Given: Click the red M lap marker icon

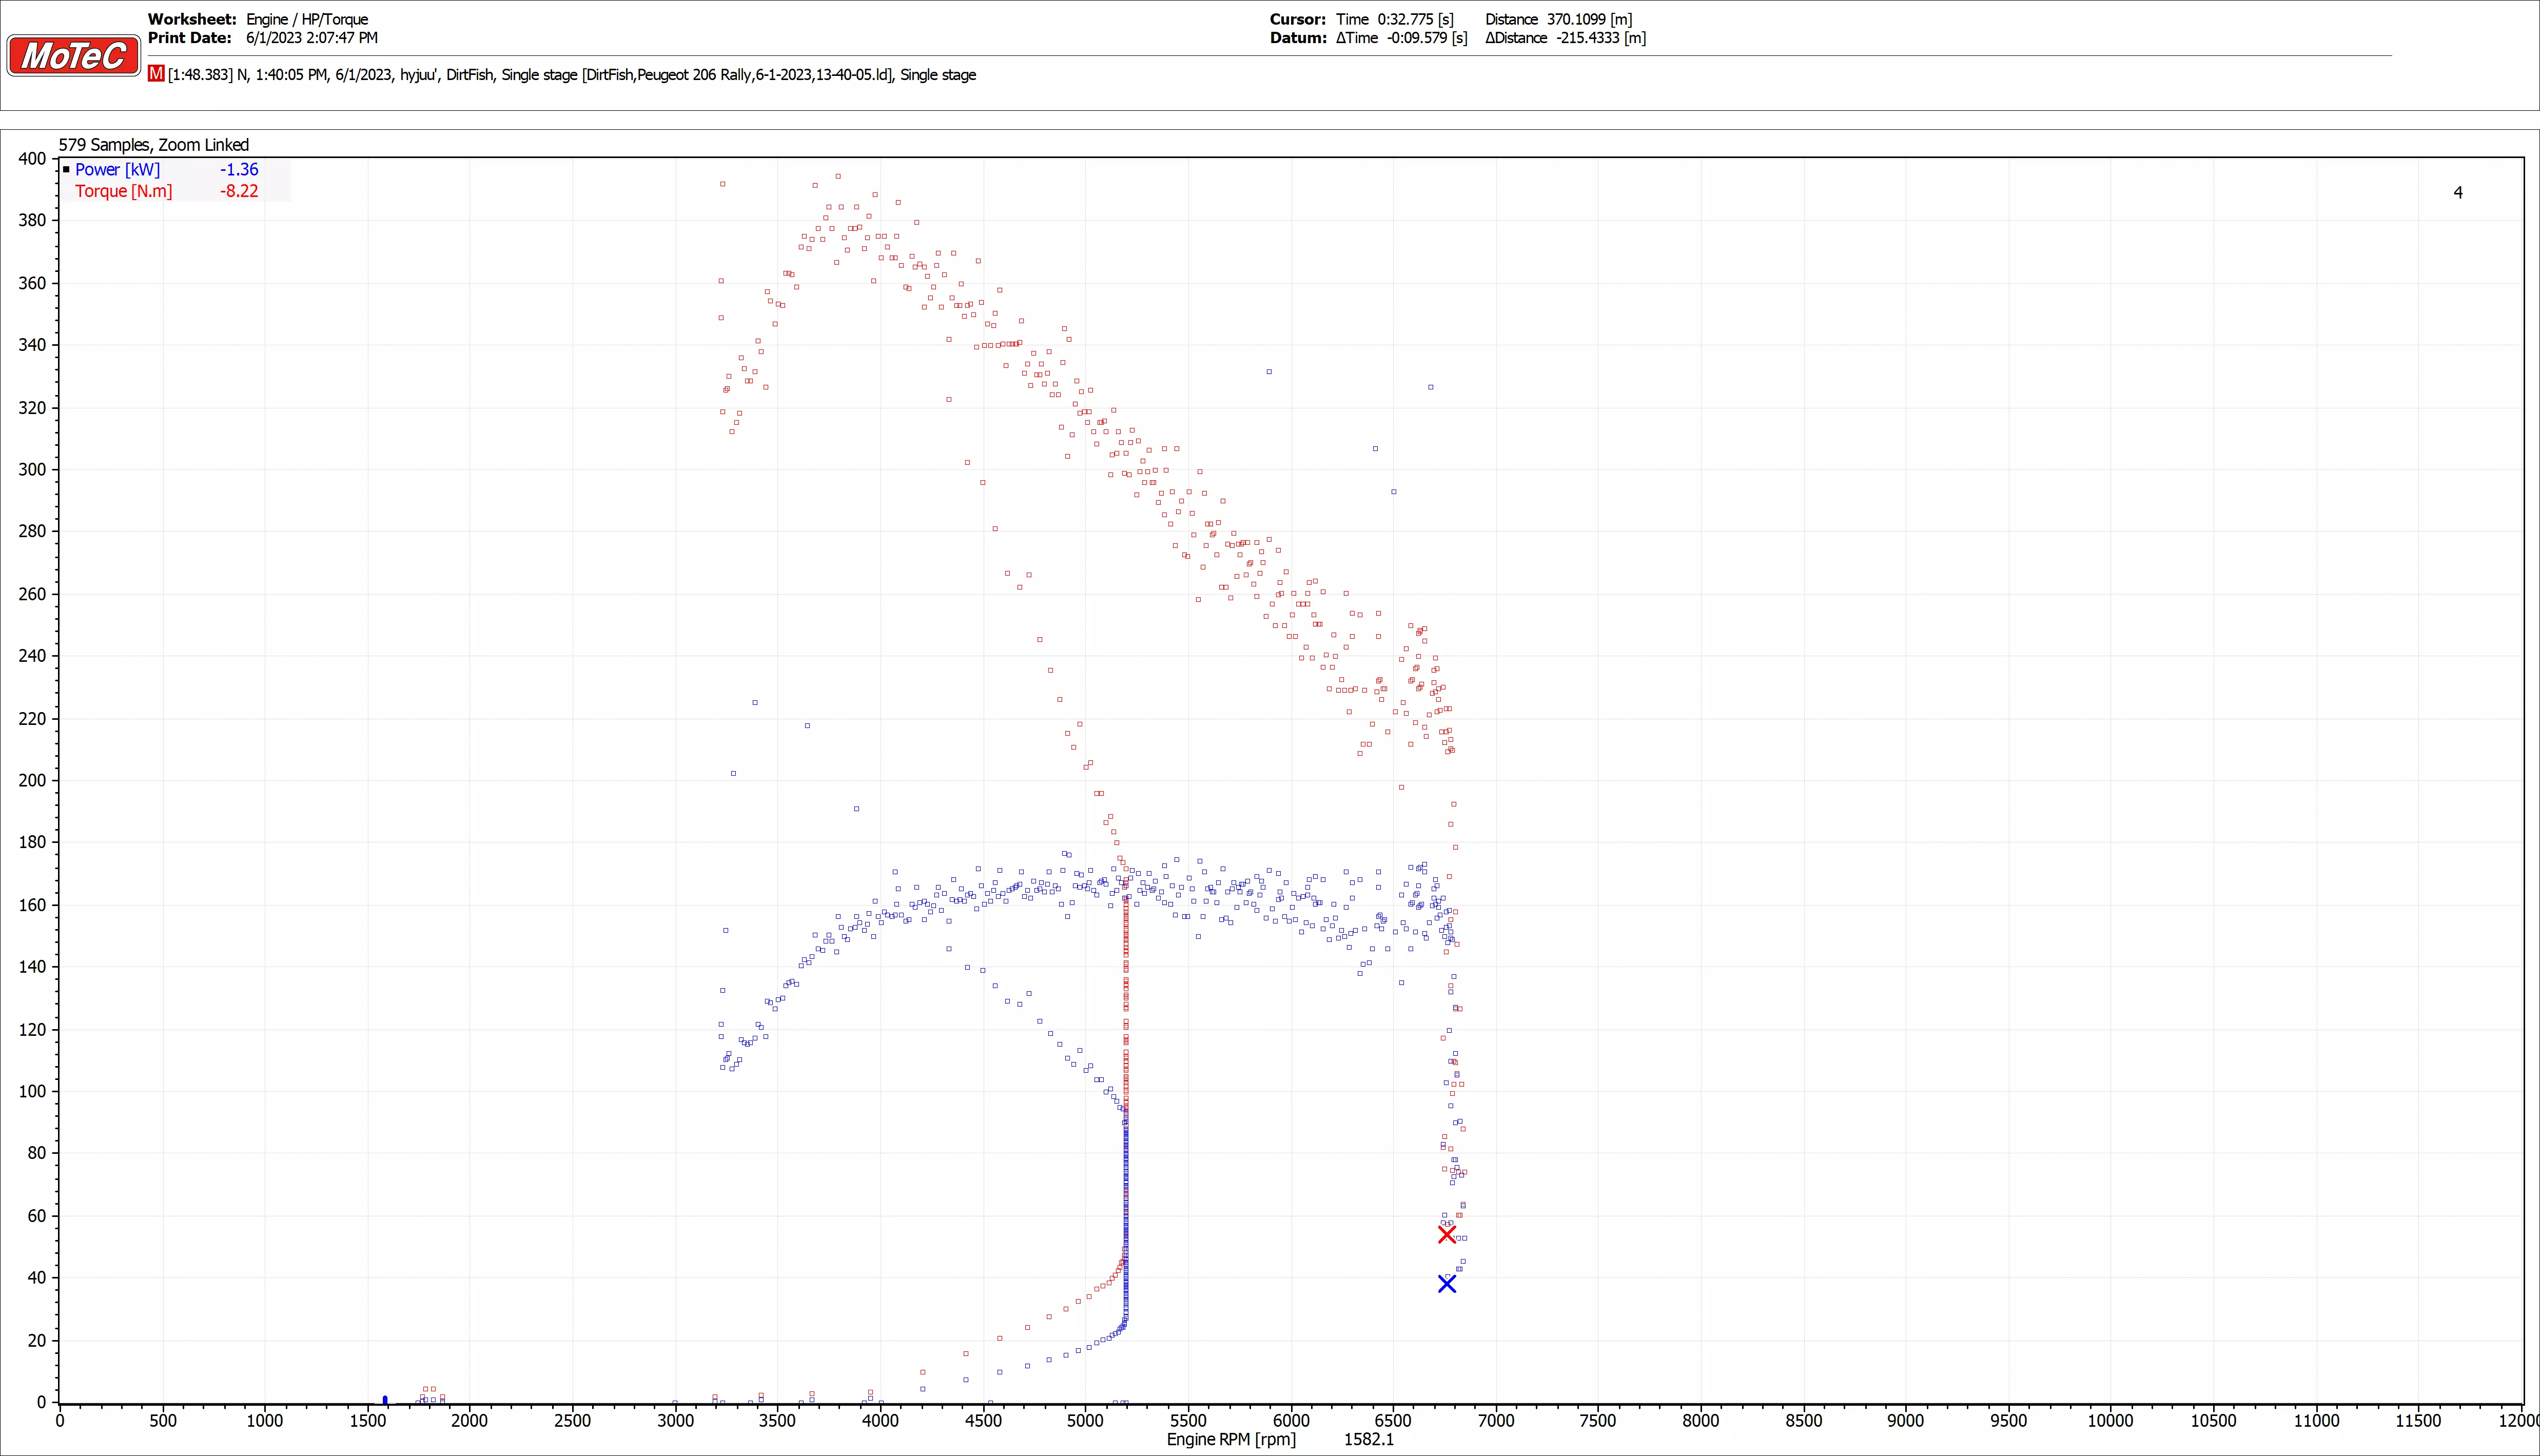Looking at the screenshot, I should 156,74.
